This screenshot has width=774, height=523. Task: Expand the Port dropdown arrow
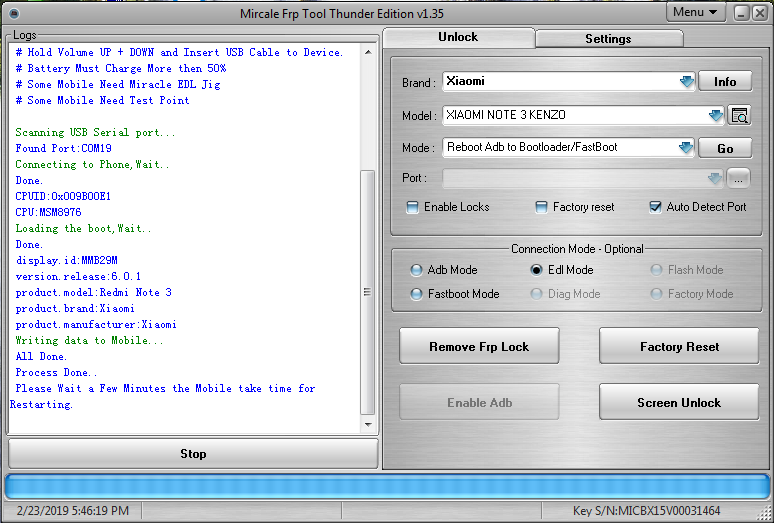point(715,178)
